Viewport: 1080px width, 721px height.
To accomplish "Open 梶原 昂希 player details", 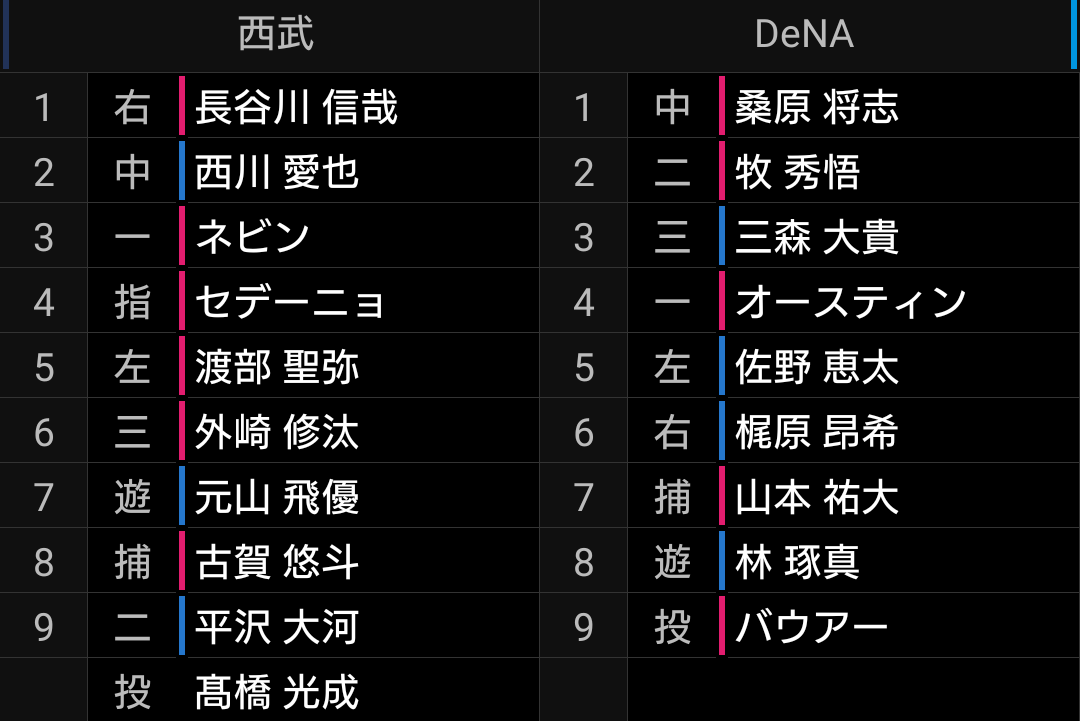I will coord(817,432).
